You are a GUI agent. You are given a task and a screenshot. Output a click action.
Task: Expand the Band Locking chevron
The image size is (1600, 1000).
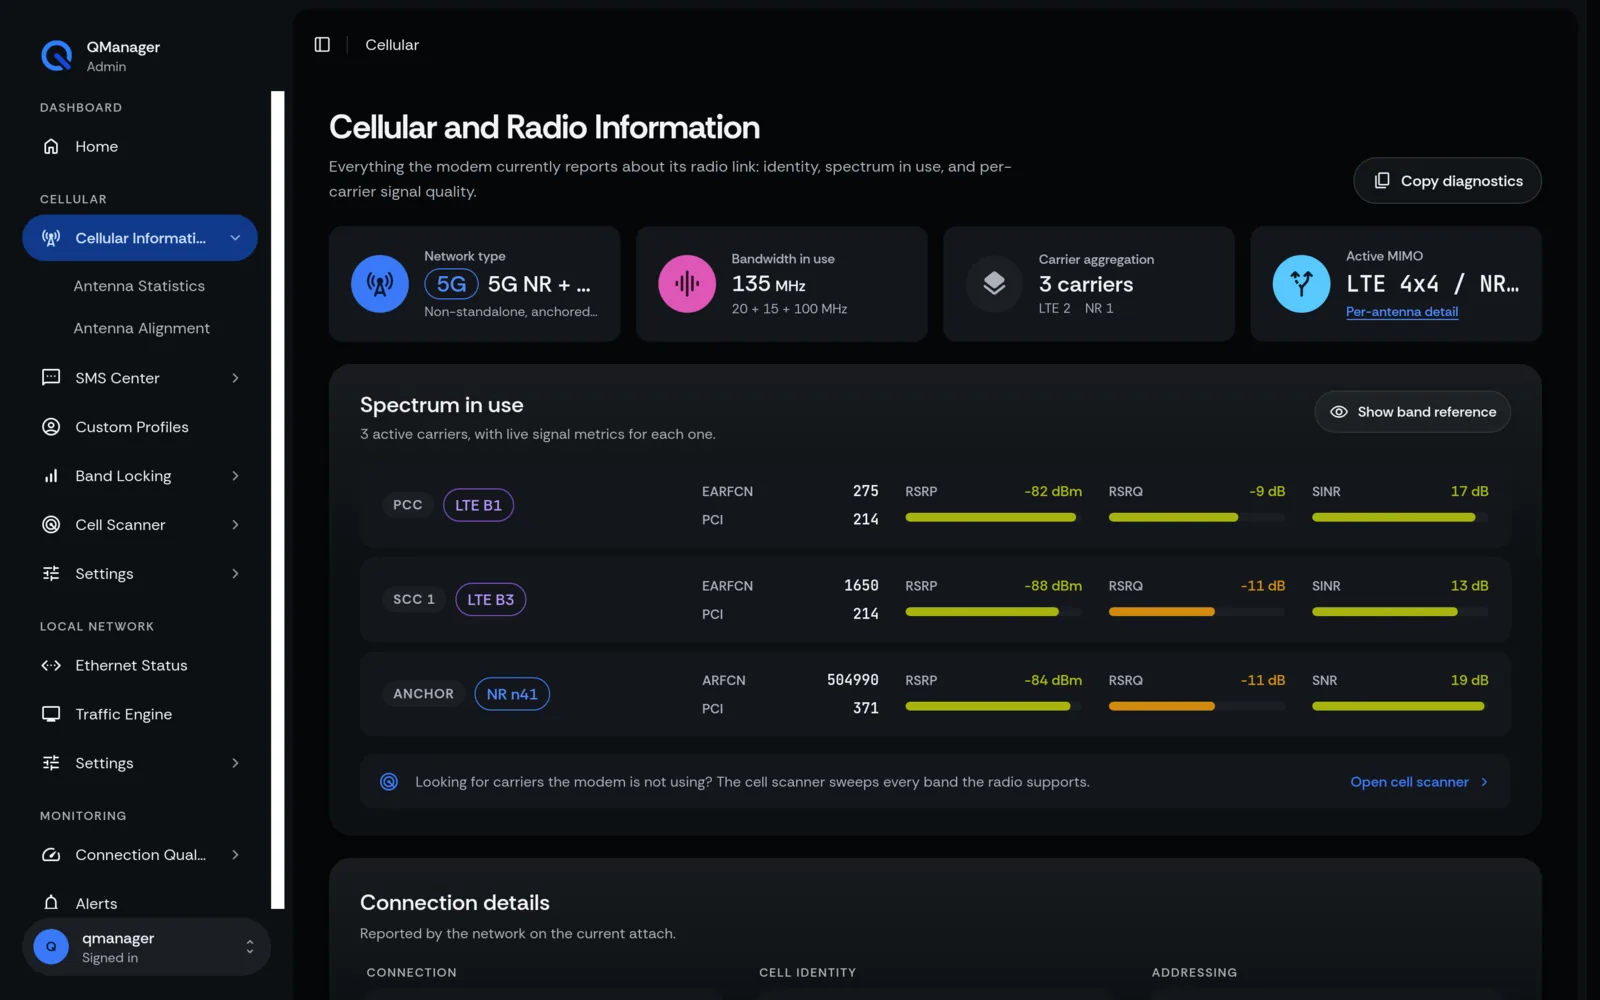[235, 476]
